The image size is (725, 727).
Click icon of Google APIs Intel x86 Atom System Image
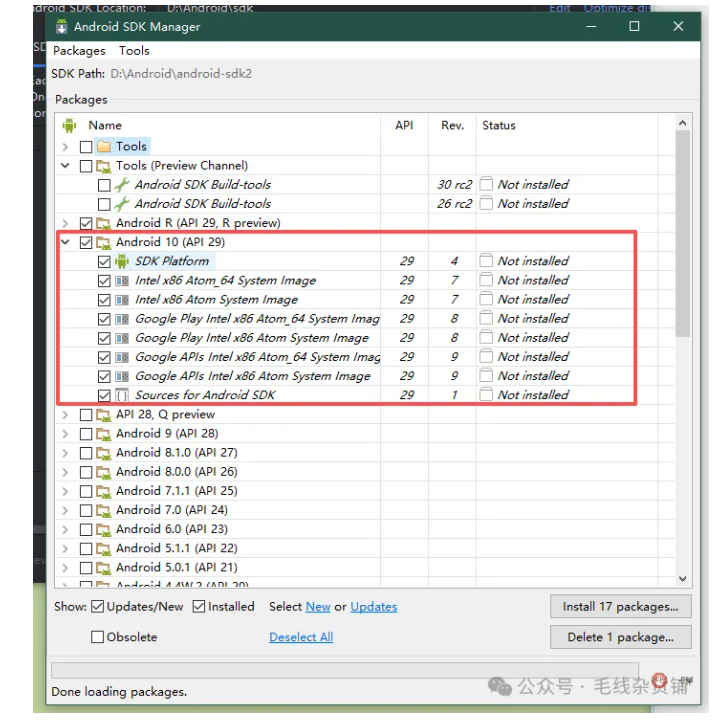click(x=122, y=376)
